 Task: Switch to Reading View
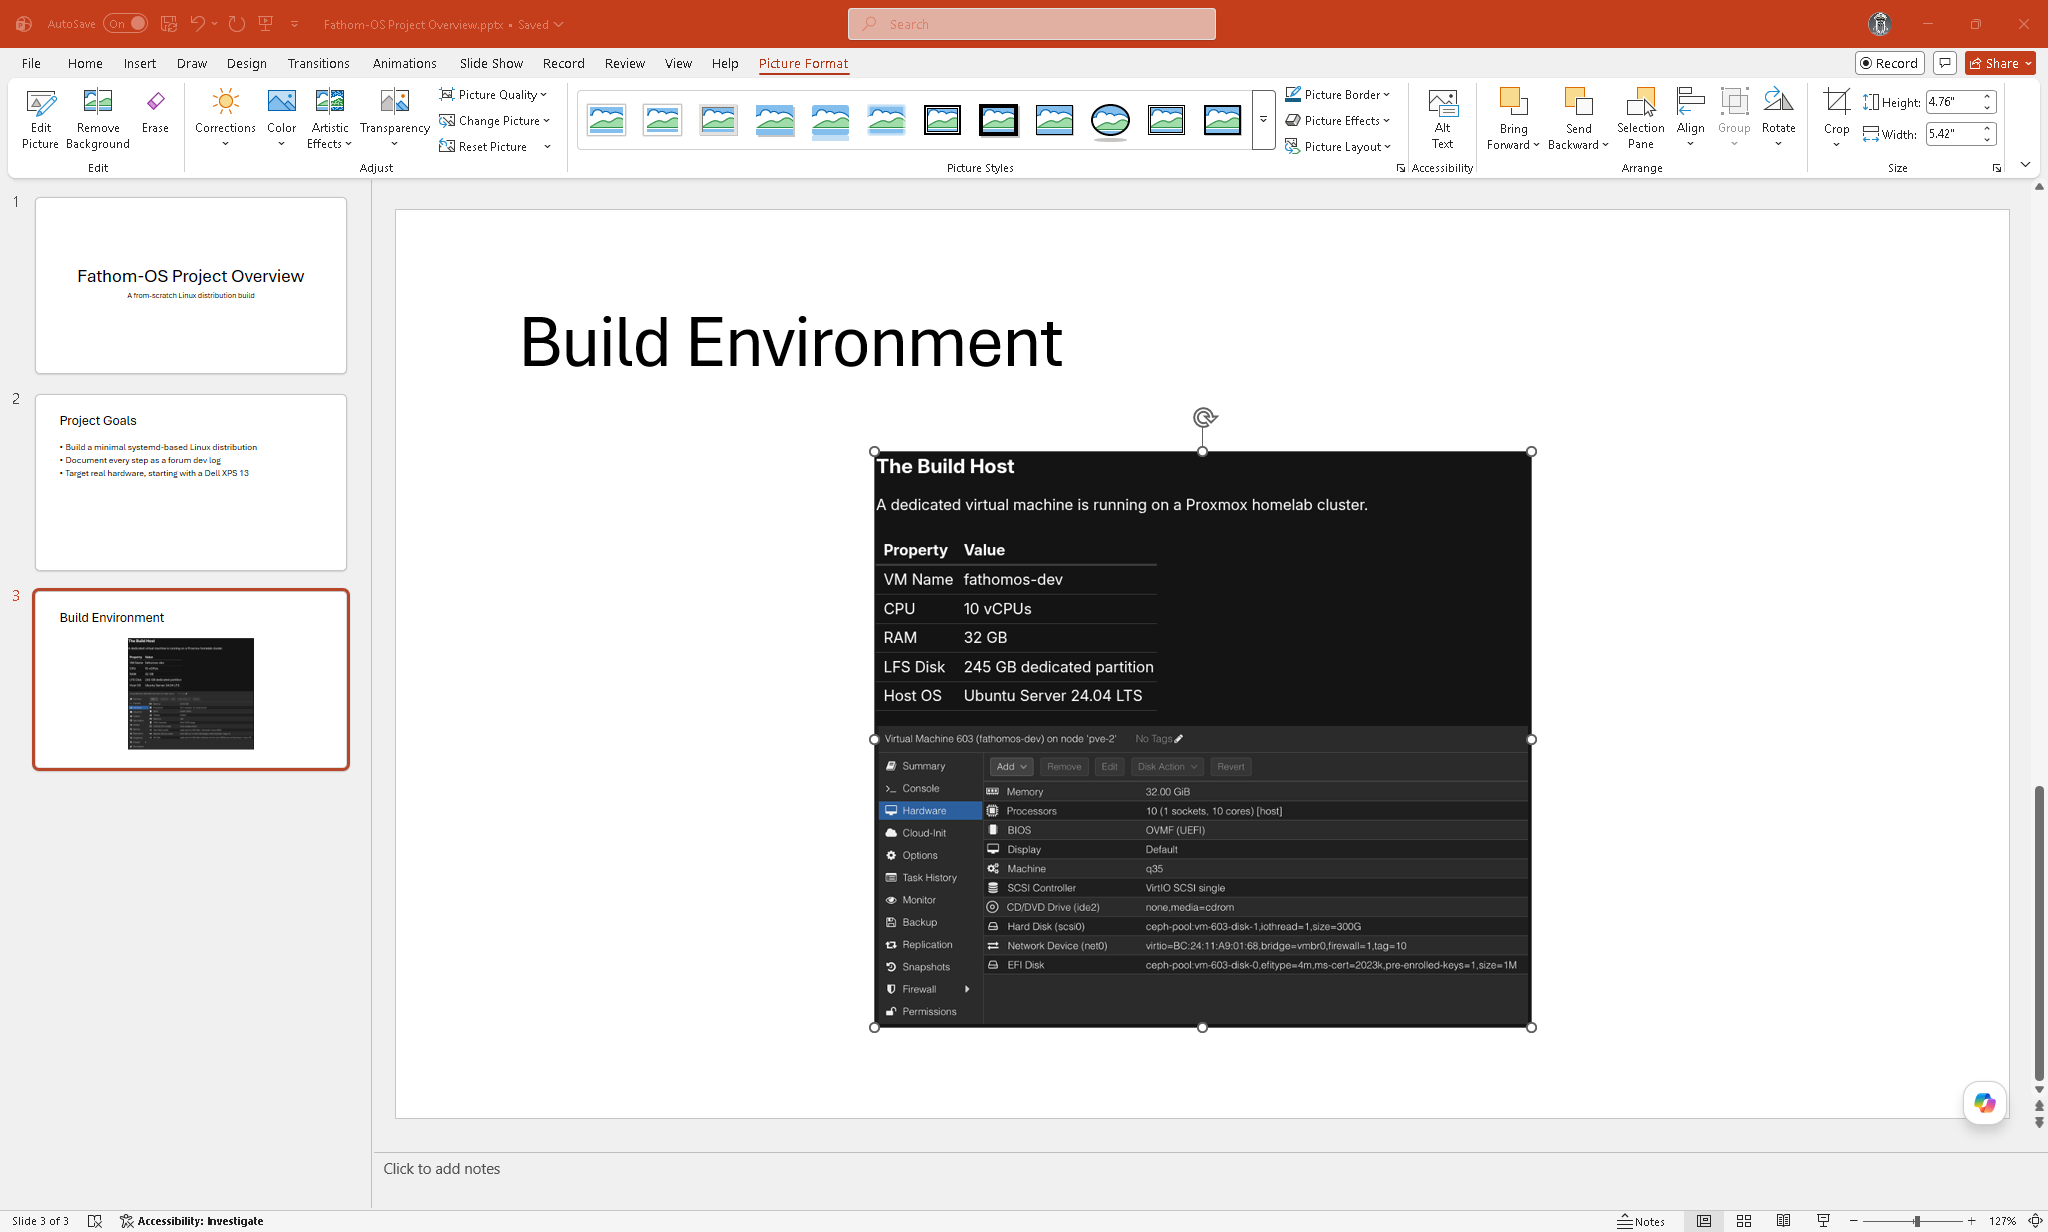coord(1784,1221)
